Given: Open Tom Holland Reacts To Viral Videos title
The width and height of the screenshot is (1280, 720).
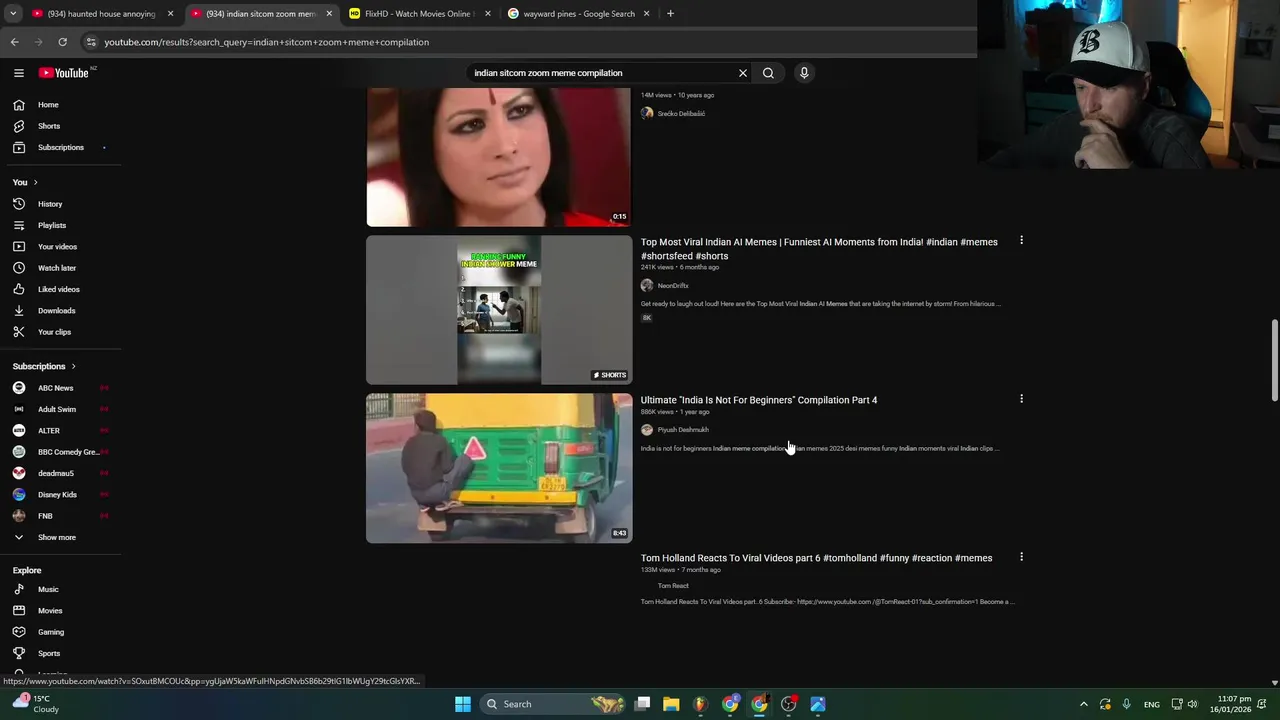Looking at the screenshot, I should tap(816, 558).
